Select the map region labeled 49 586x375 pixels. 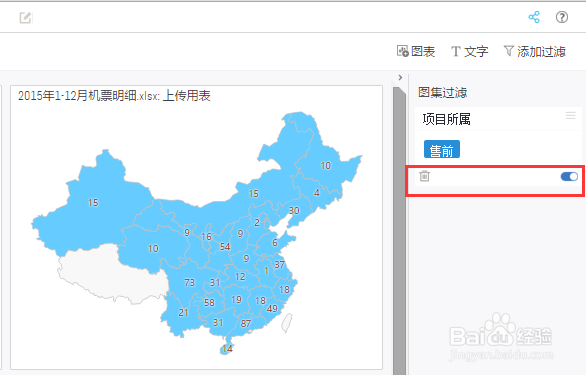click(x=272, y=308)
